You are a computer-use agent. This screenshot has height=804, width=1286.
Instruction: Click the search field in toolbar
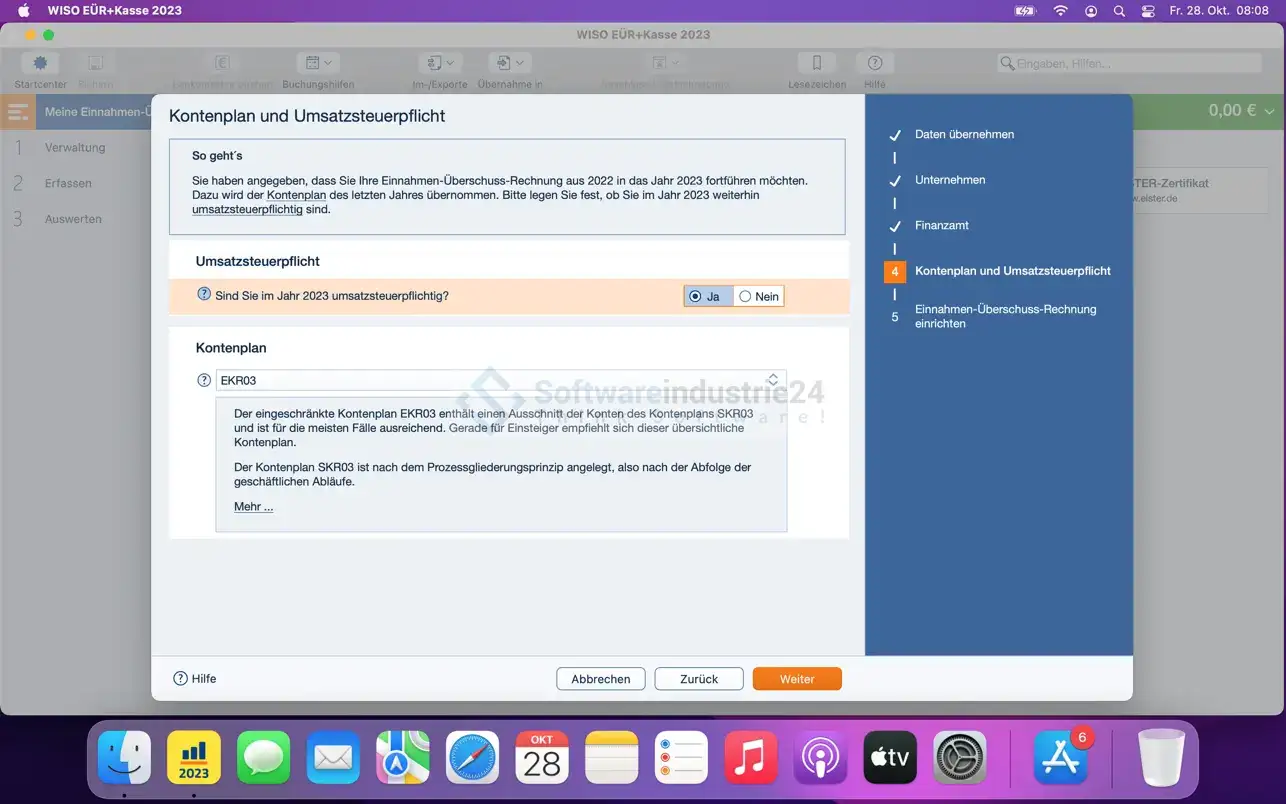point(1130,63)
